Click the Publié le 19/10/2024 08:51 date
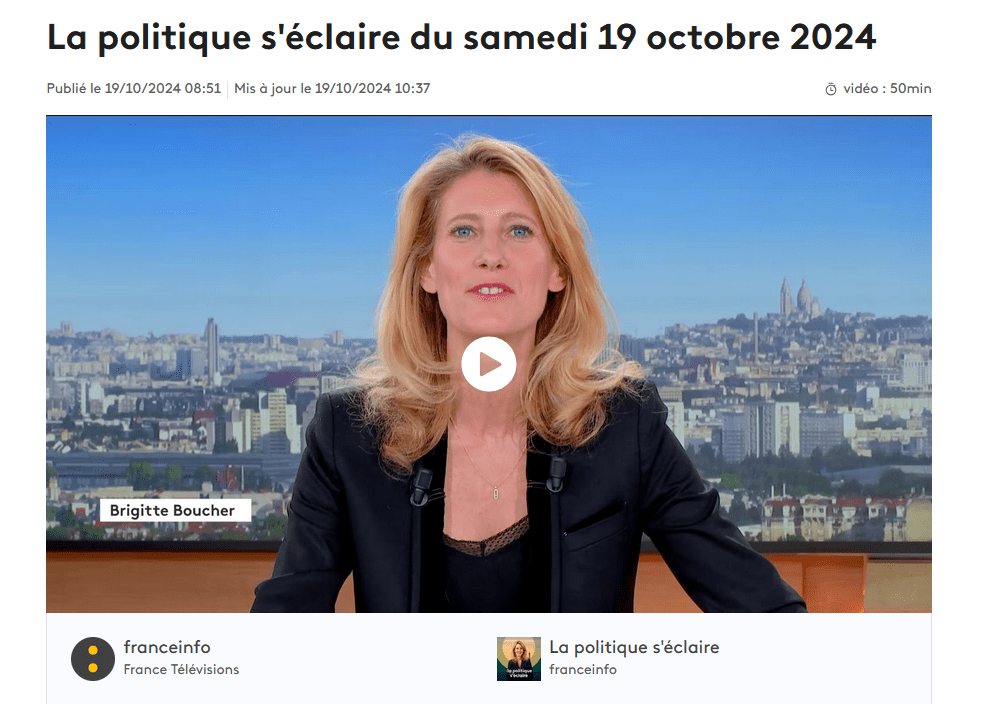 [134, 88]
